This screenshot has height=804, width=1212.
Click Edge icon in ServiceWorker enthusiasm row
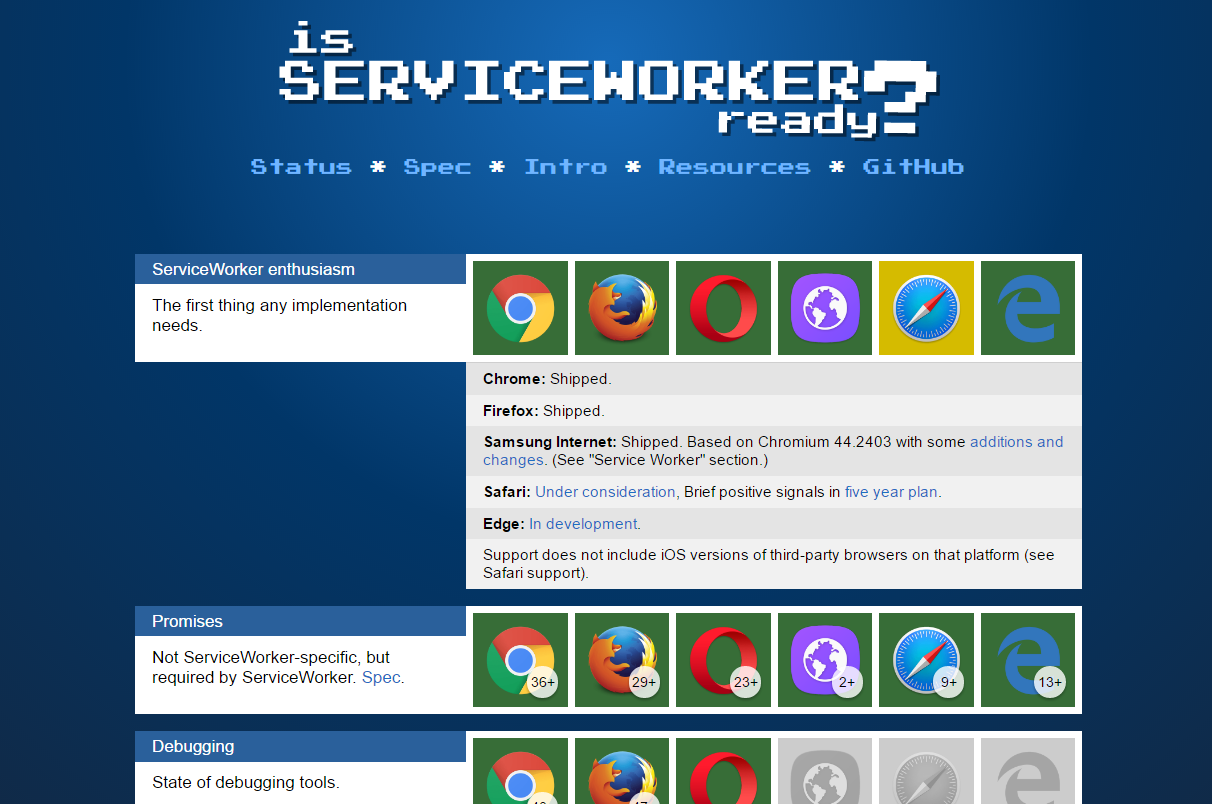(1028, 308)
